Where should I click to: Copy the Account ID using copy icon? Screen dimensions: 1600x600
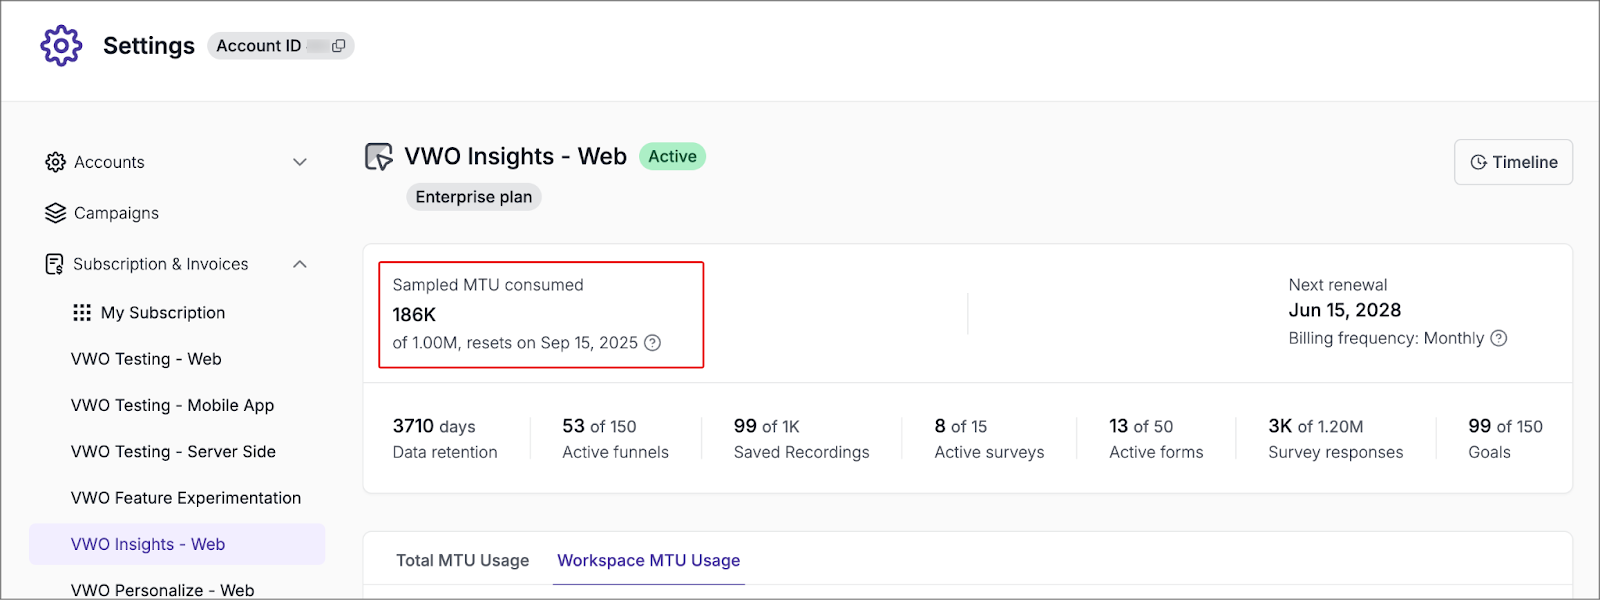click(339, 46)
